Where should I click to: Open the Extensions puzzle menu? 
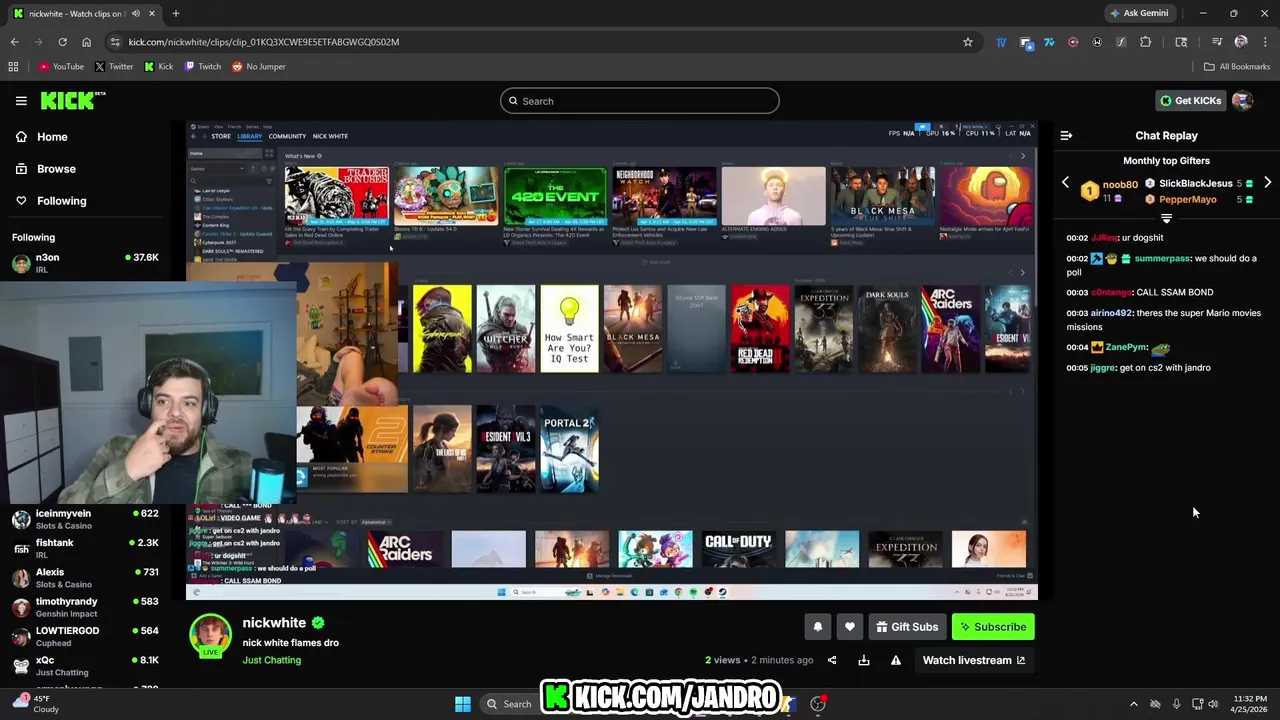tap(1145, 42)
